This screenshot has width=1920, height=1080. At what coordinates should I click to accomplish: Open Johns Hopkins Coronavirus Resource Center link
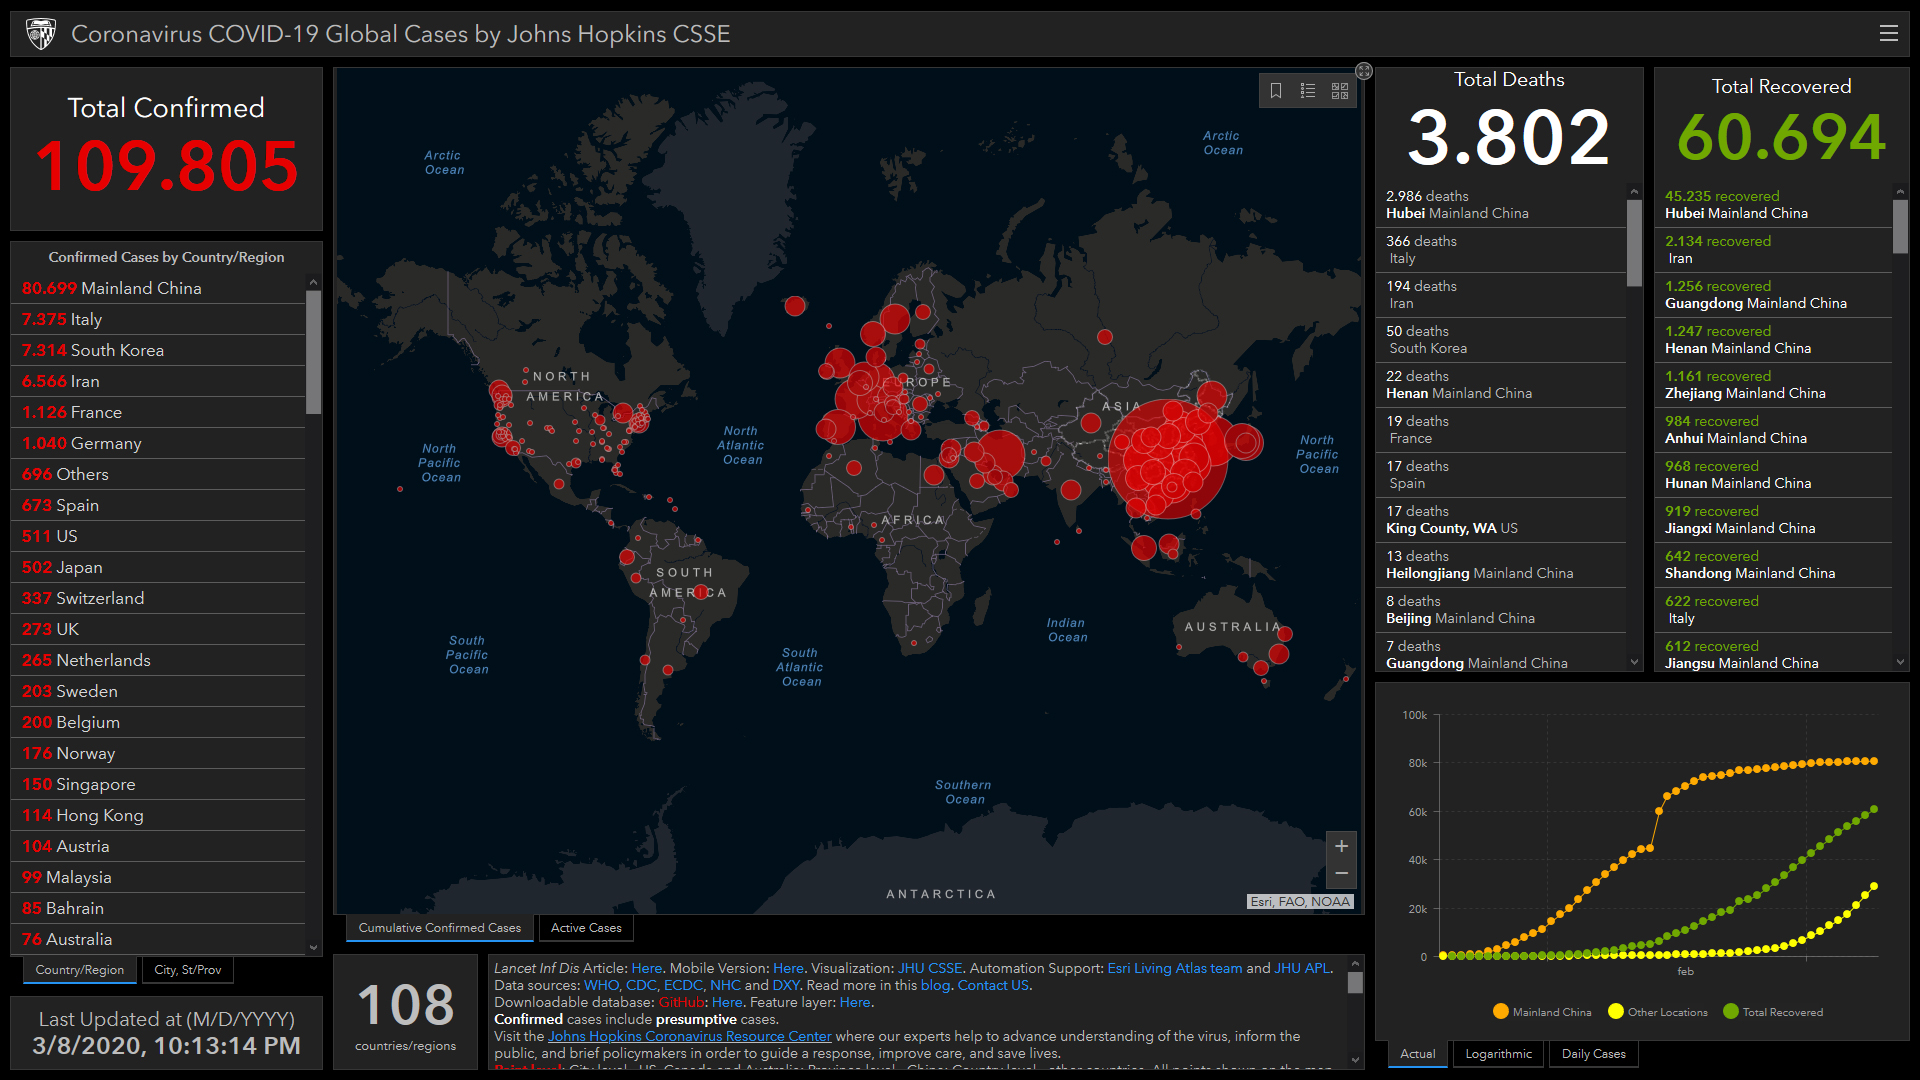click(689, 1036)
